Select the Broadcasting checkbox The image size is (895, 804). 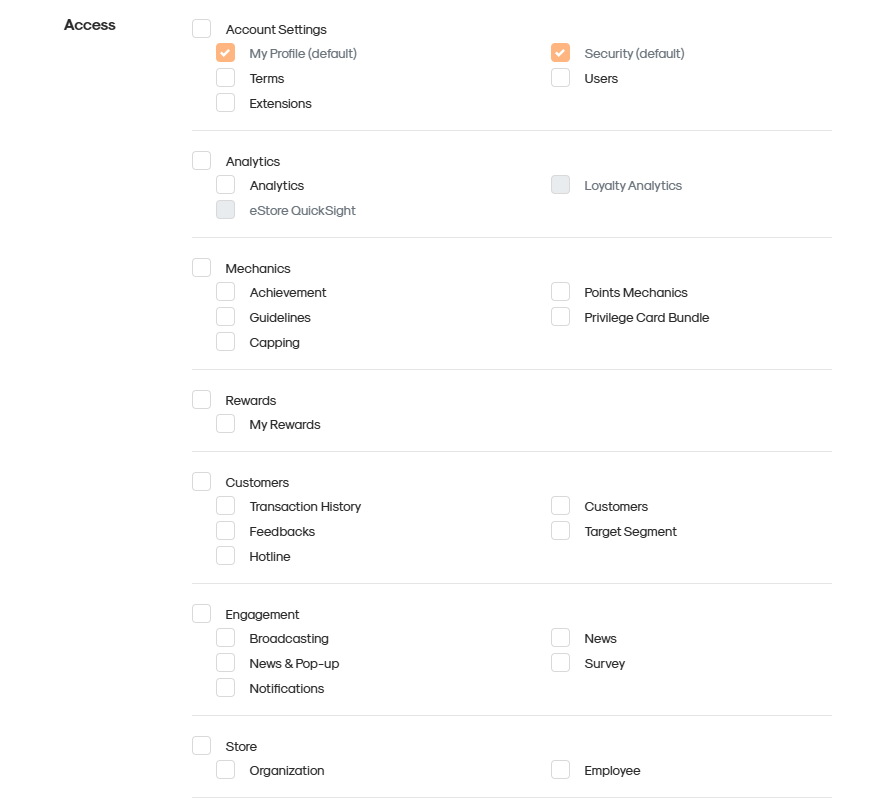pos(225,638)
